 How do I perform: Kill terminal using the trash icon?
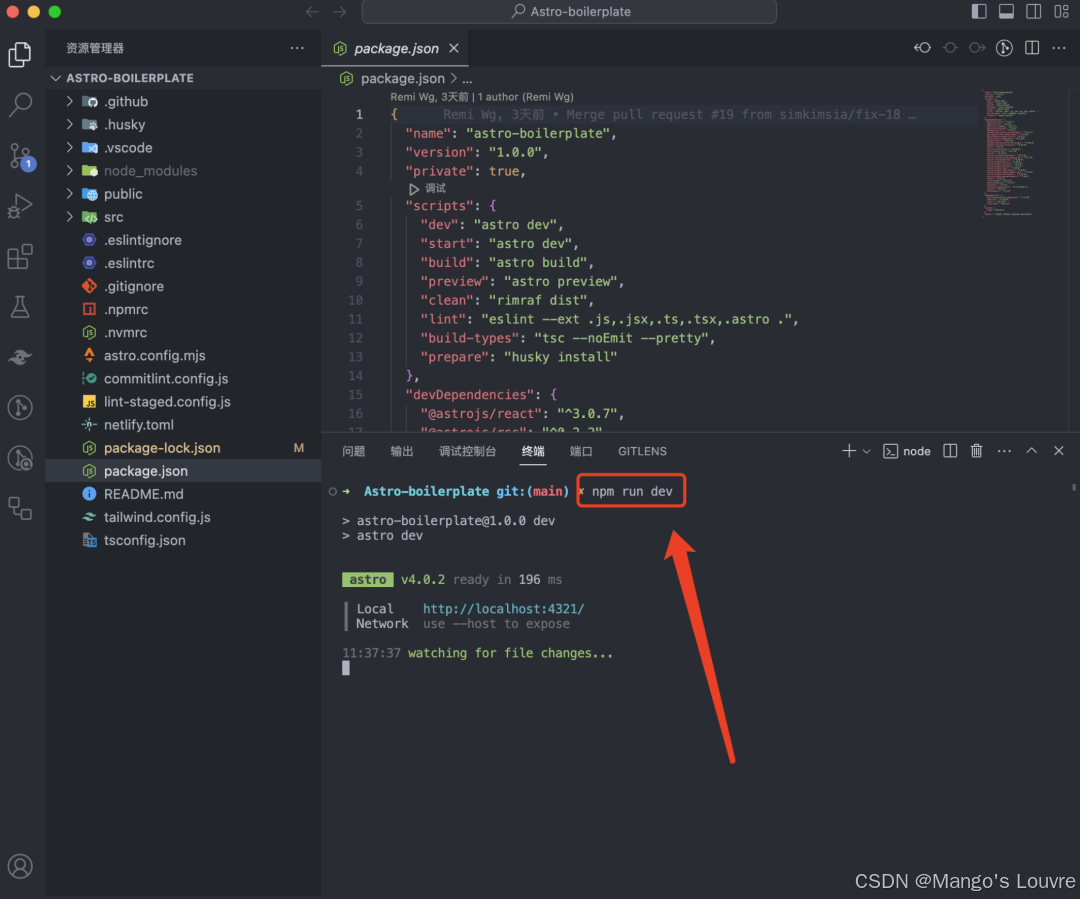click(x=977, y=451)
